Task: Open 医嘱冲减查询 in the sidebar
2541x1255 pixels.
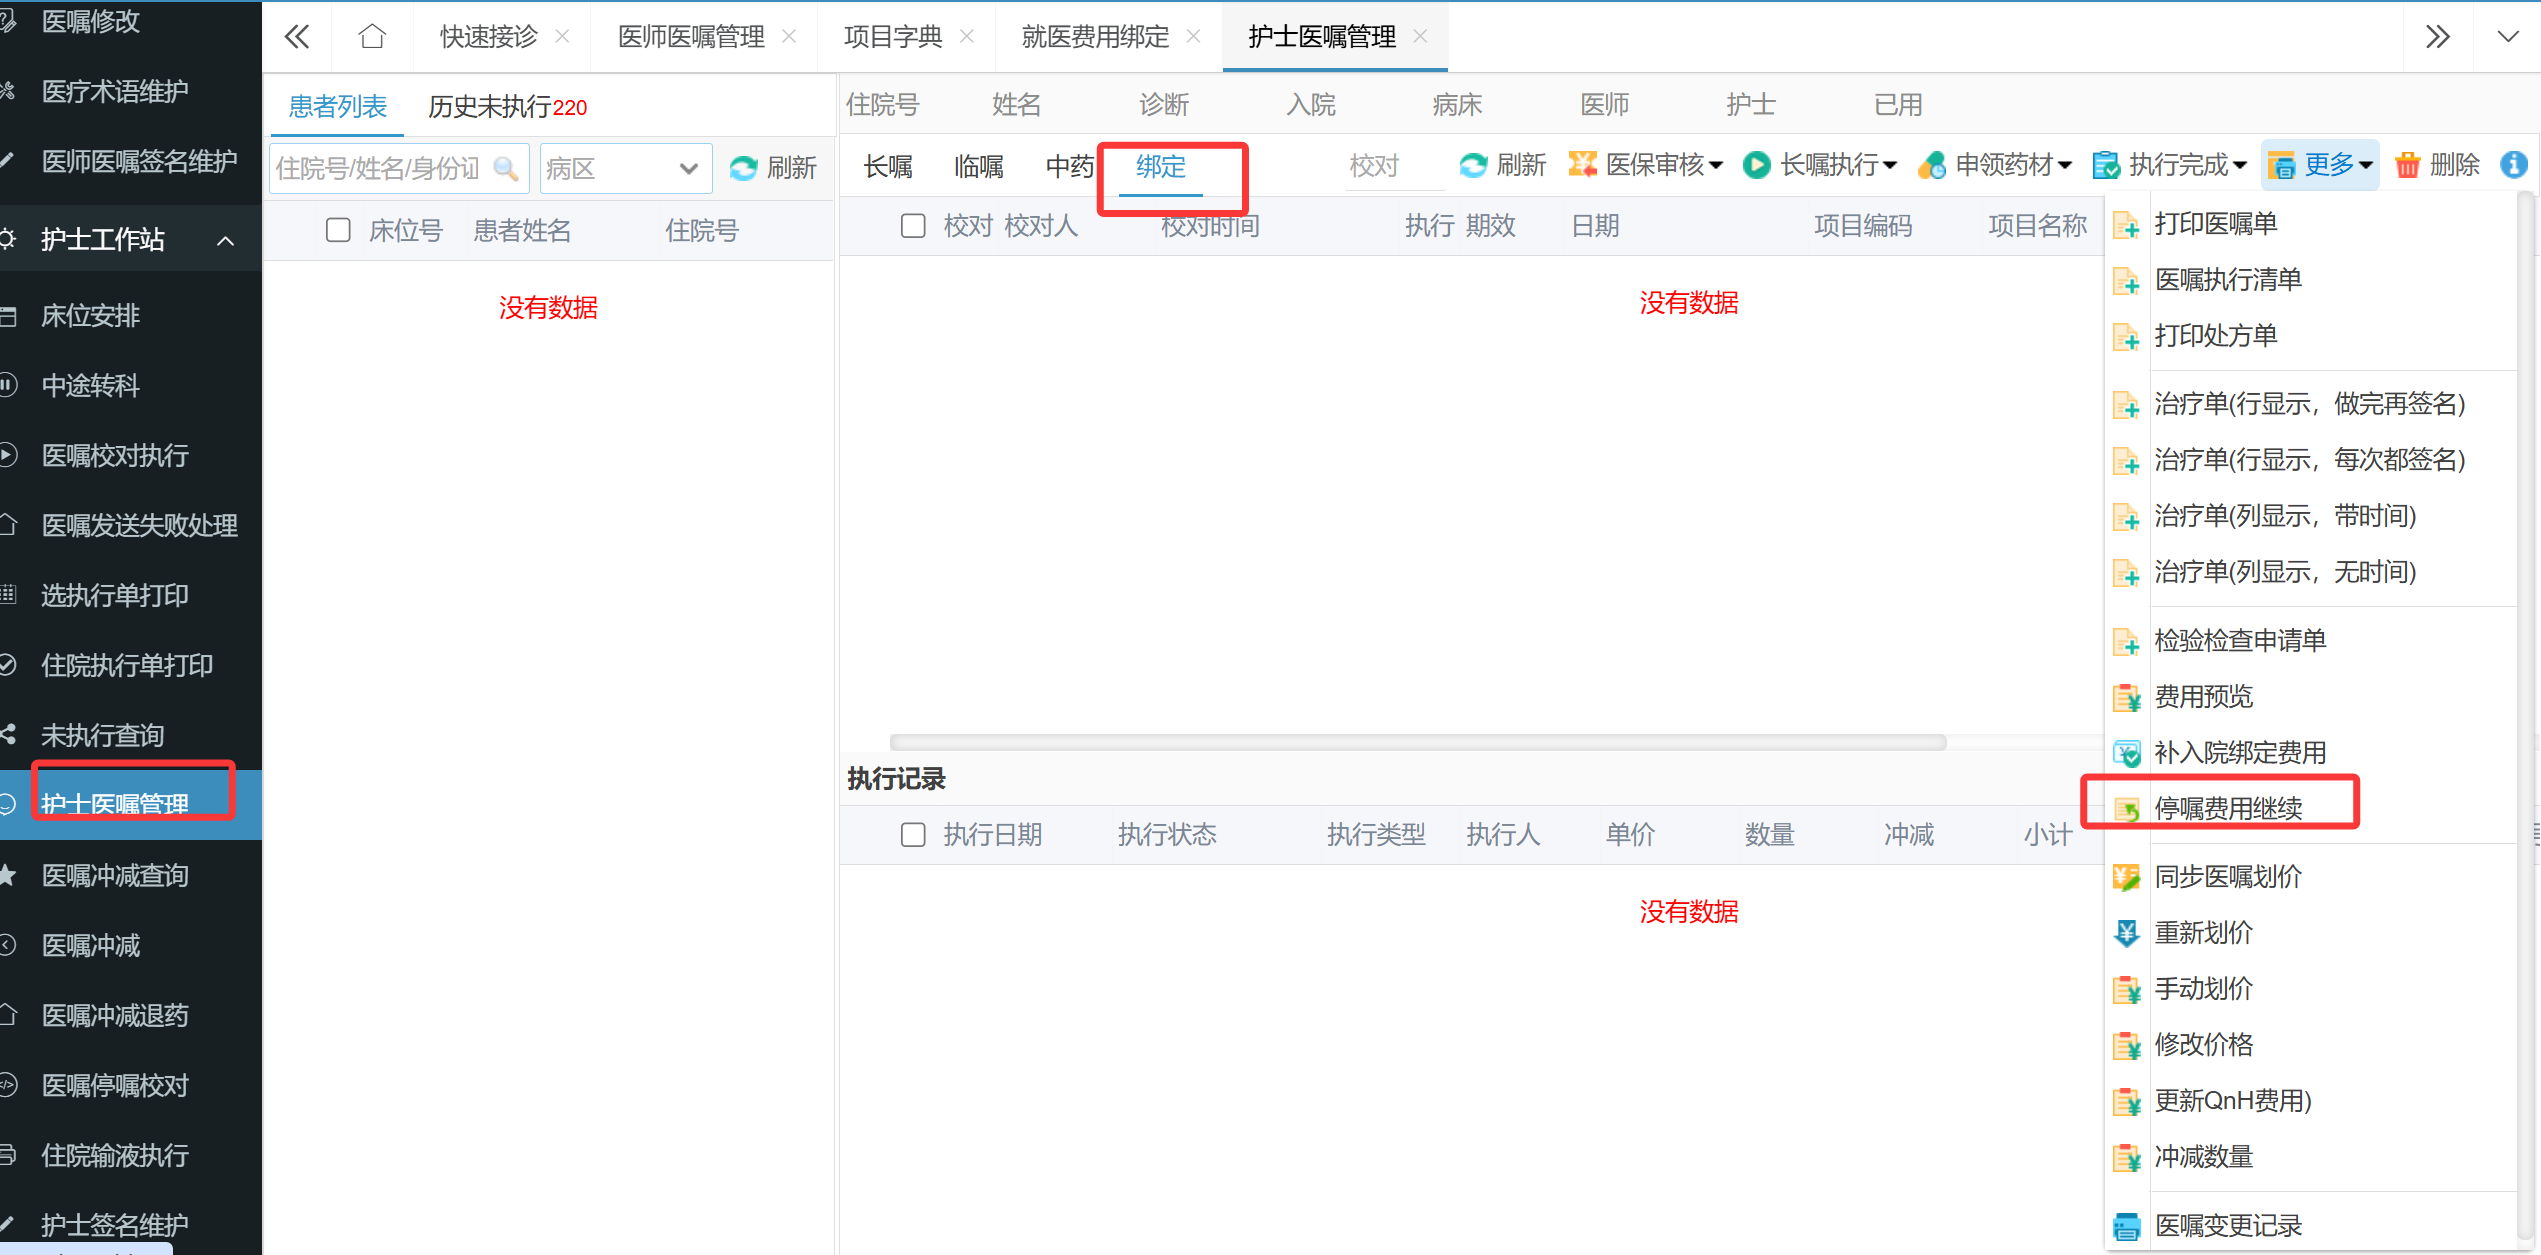Action: pyautogui.click(x=115, y=876)
